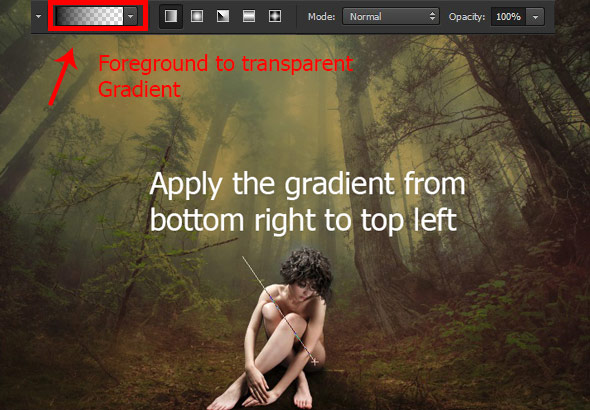
Task: Click the Opacity label
Action: (x=467, y=17)
